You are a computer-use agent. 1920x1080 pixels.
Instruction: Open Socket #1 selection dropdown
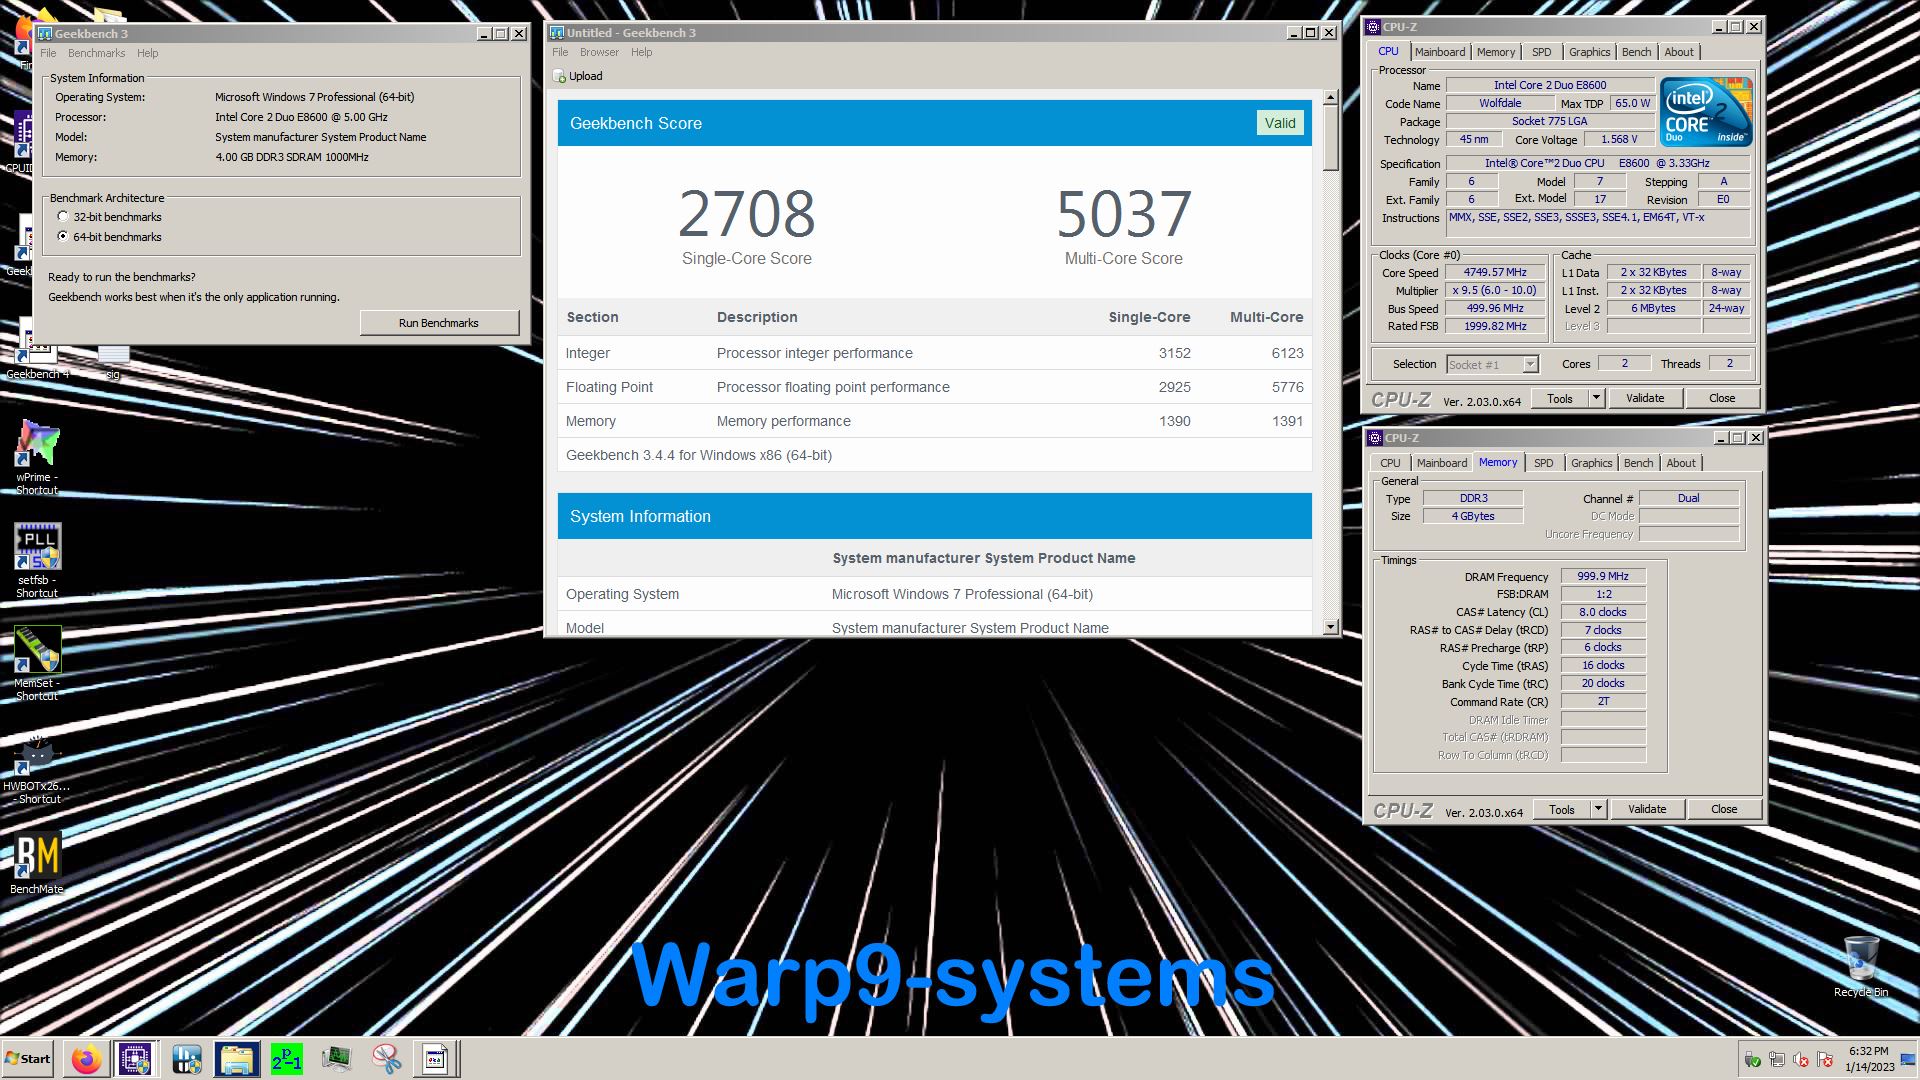1492,365
